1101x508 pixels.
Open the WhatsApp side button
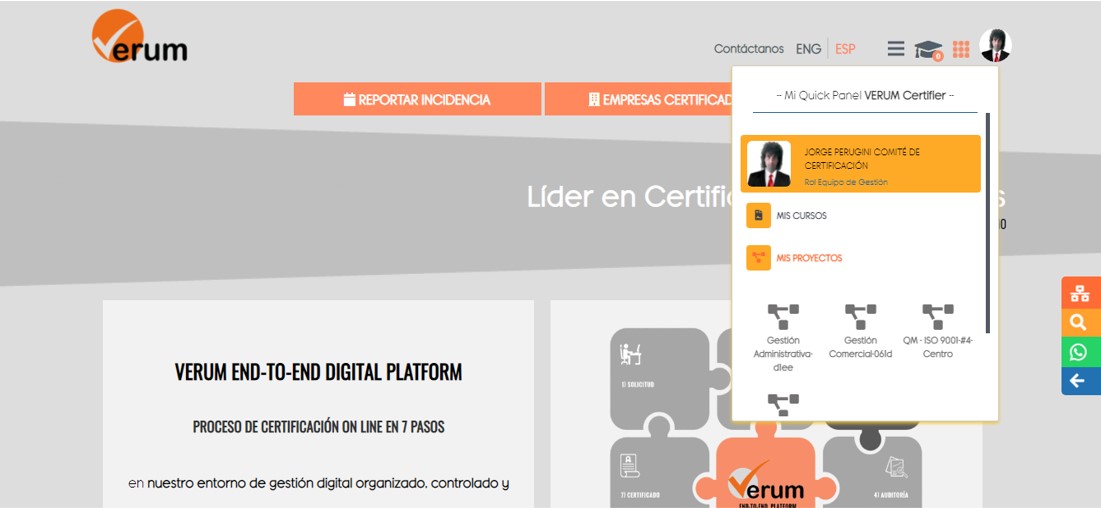pyautogui.click(x=1079, y=352)
